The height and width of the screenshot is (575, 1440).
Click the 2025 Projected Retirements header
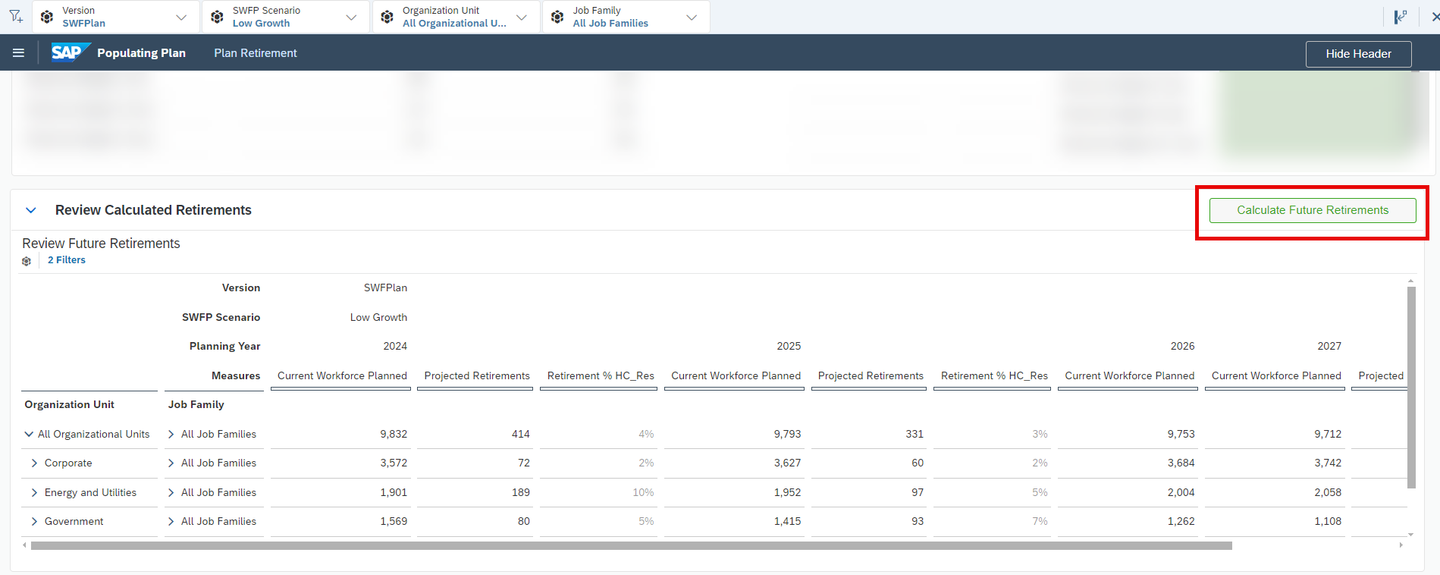click(871, 376)
